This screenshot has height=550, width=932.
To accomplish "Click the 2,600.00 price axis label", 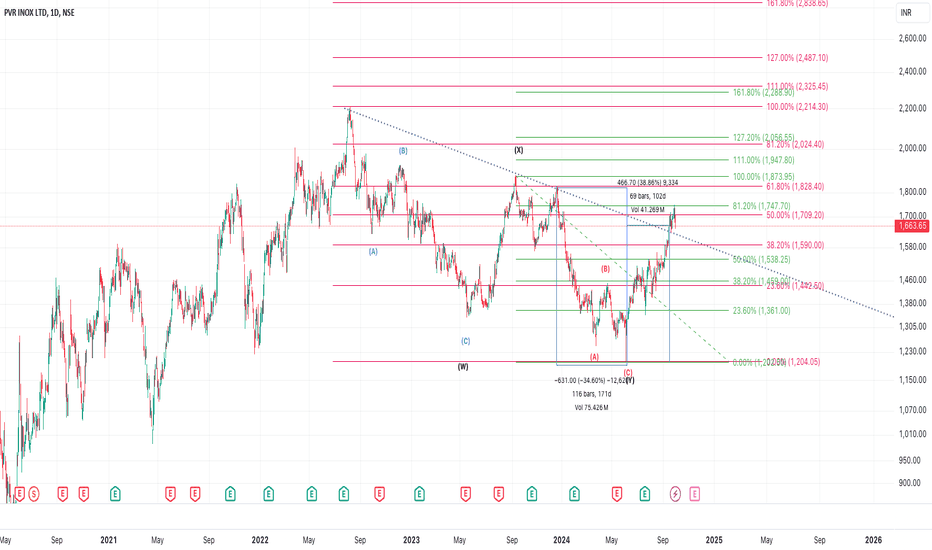I will tap(912, 38).
